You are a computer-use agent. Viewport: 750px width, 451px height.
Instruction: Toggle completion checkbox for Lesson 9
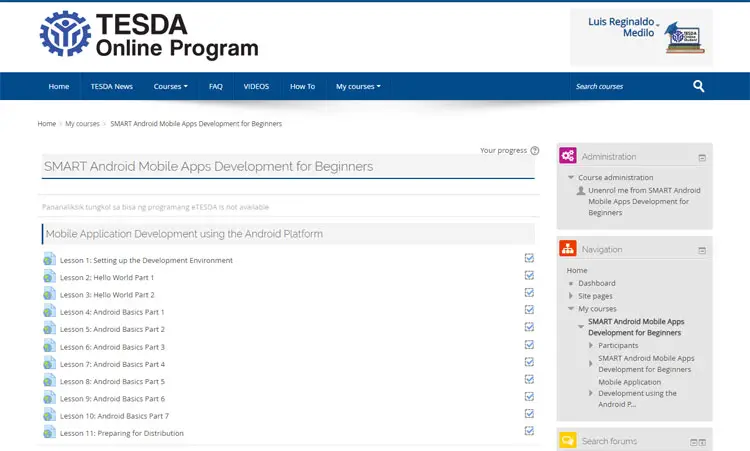529,396
